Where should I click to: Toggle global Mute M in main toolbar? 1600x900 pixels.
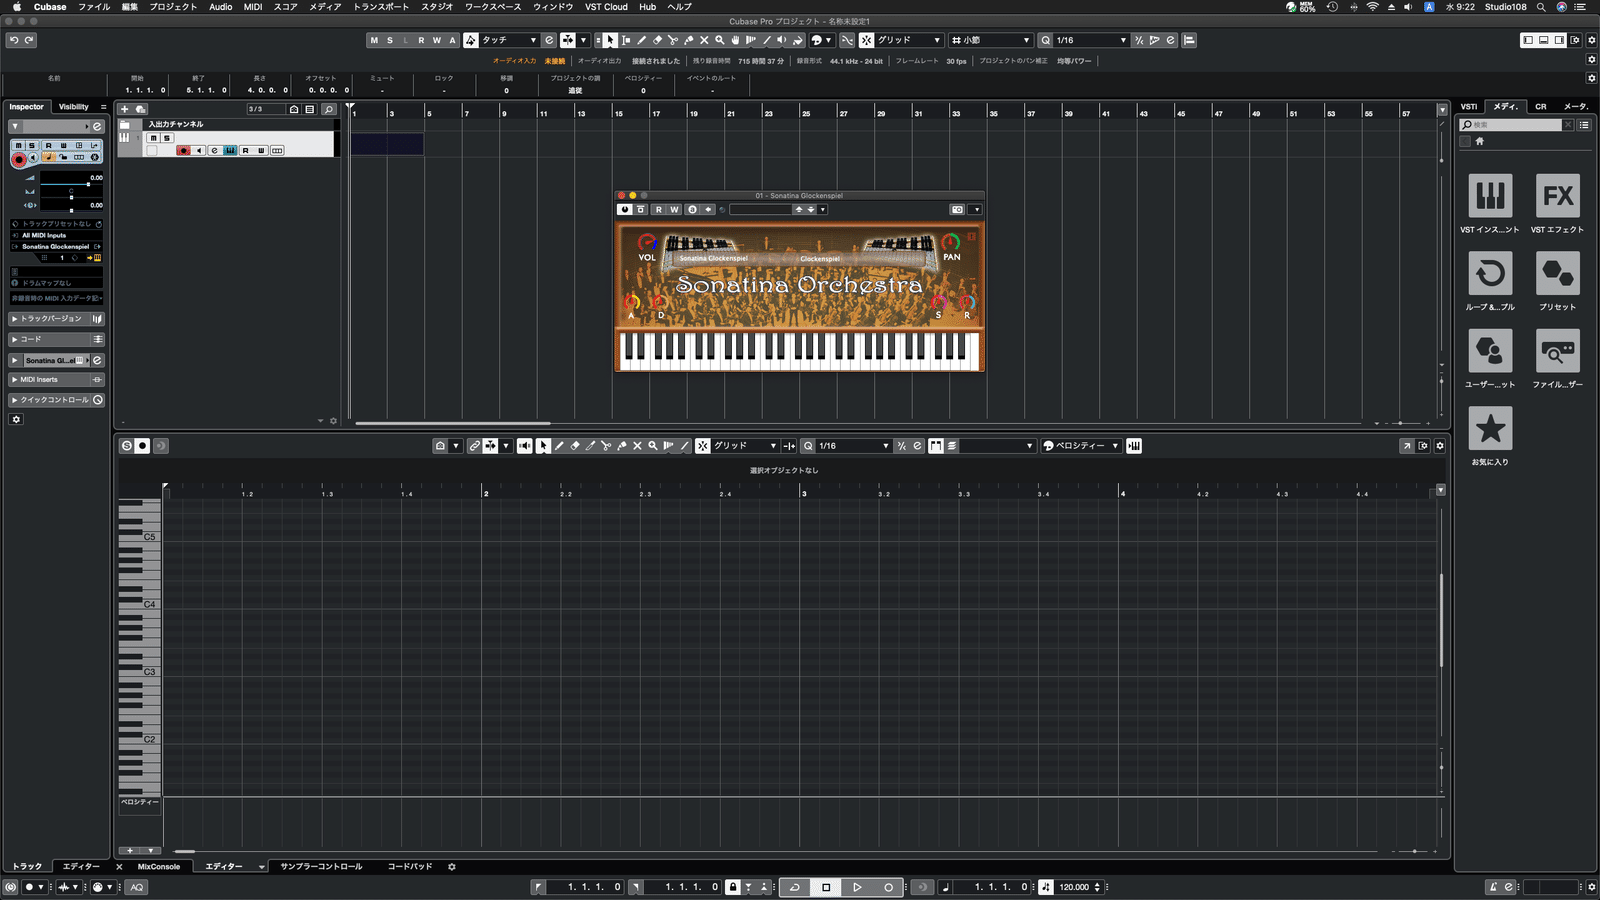[x=374, y=40]
